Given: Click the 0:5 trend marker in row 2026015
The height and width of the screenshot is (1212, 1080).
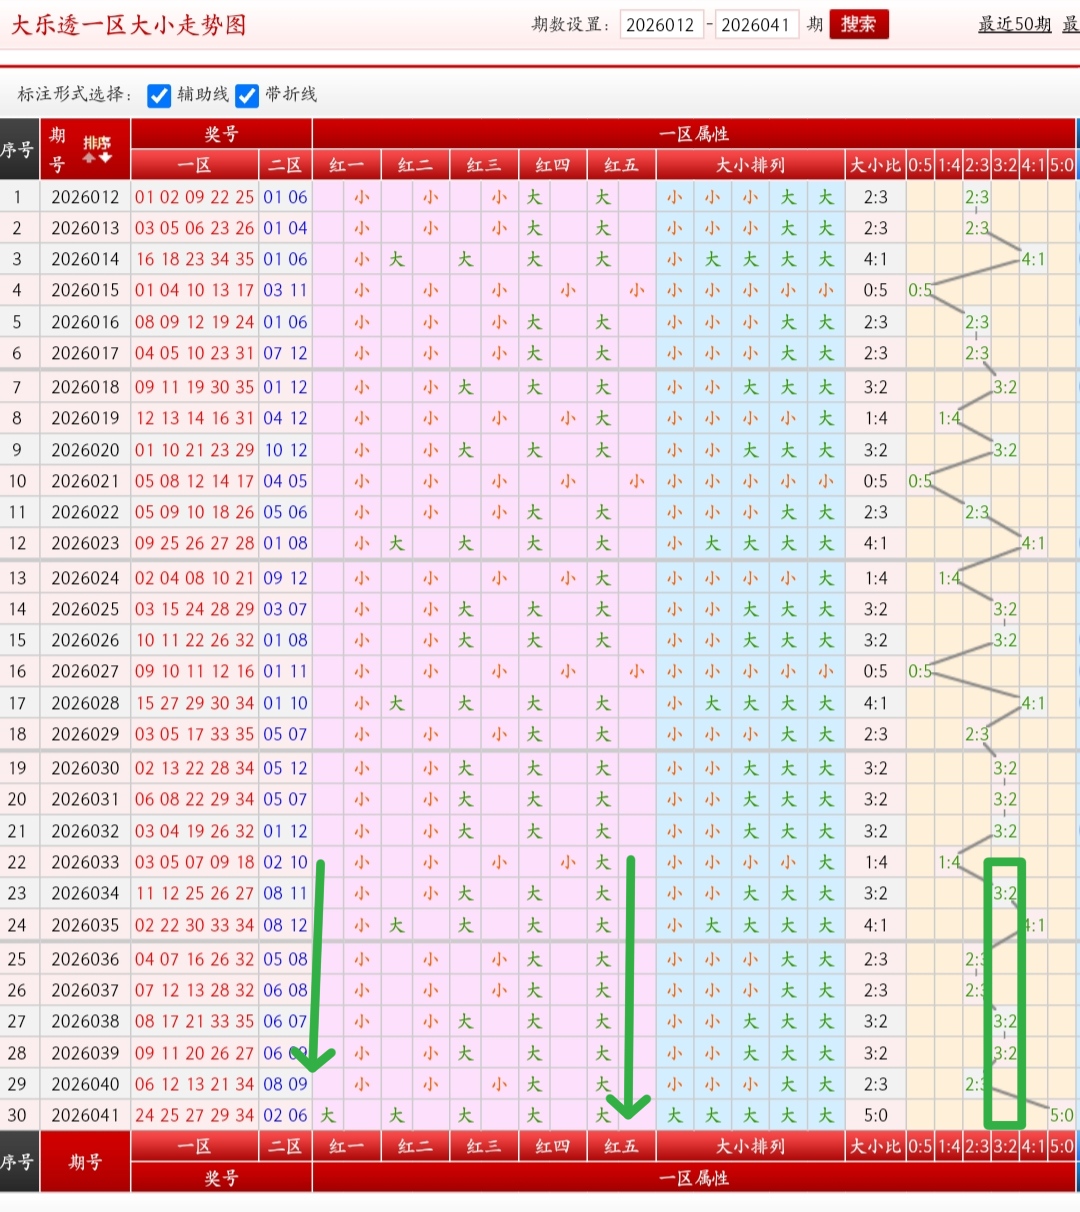Looking at the screenshot, I should [920, 290].
